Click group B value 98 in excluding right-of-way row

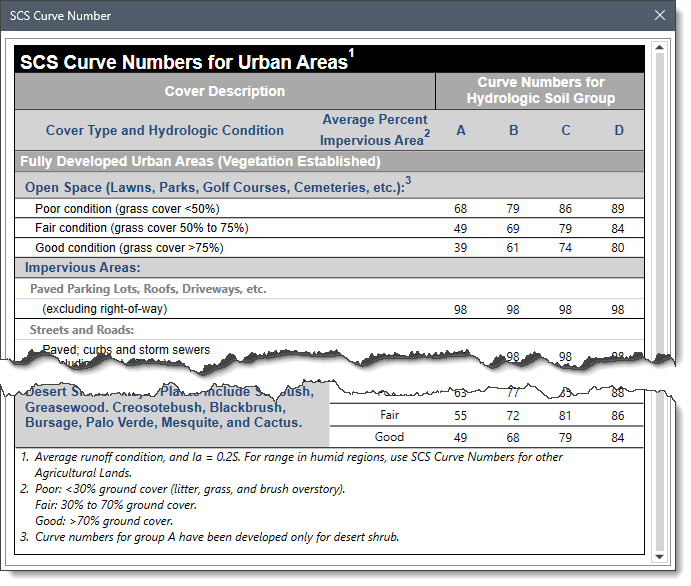point(513,310)
